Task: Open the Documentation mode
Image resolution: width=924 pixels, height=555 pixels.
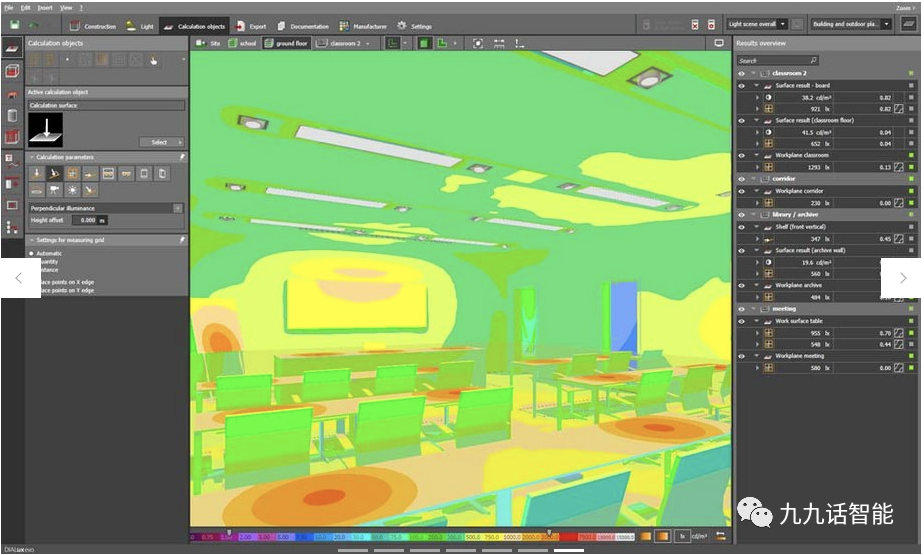Action: pos(303,26)
